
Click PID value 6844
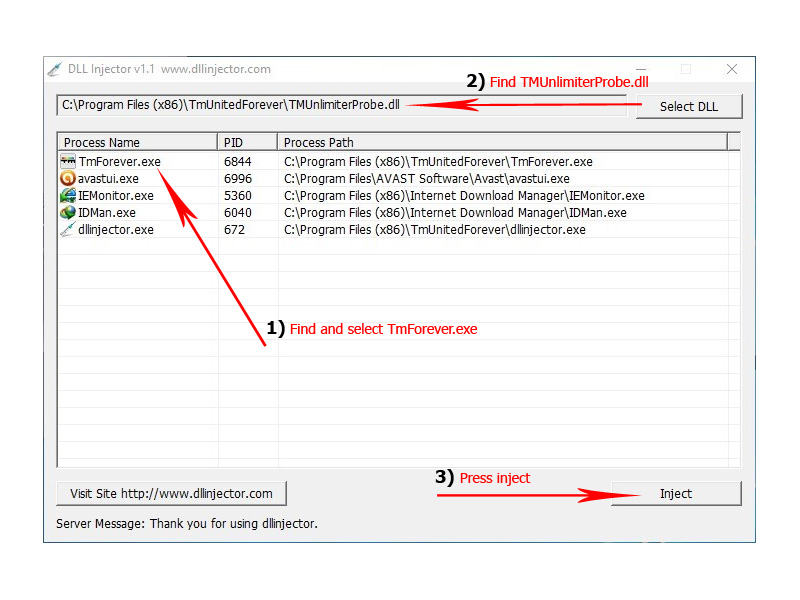(x=238, y=162)
